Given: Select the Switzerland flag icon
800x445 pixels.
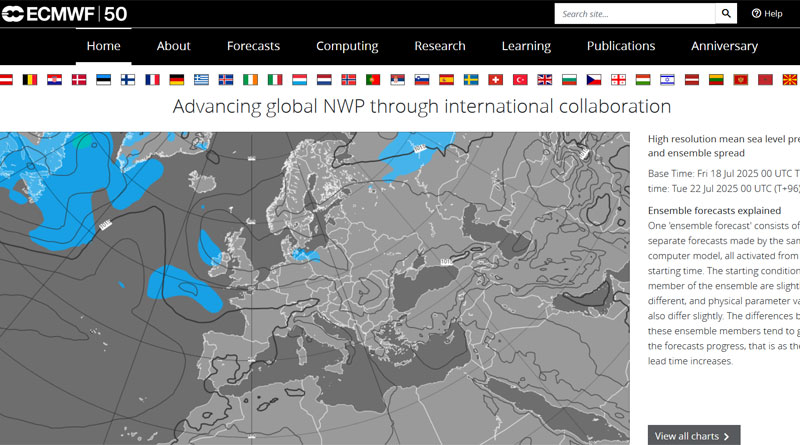Looking at the screenshot, I should pos(495,80).
